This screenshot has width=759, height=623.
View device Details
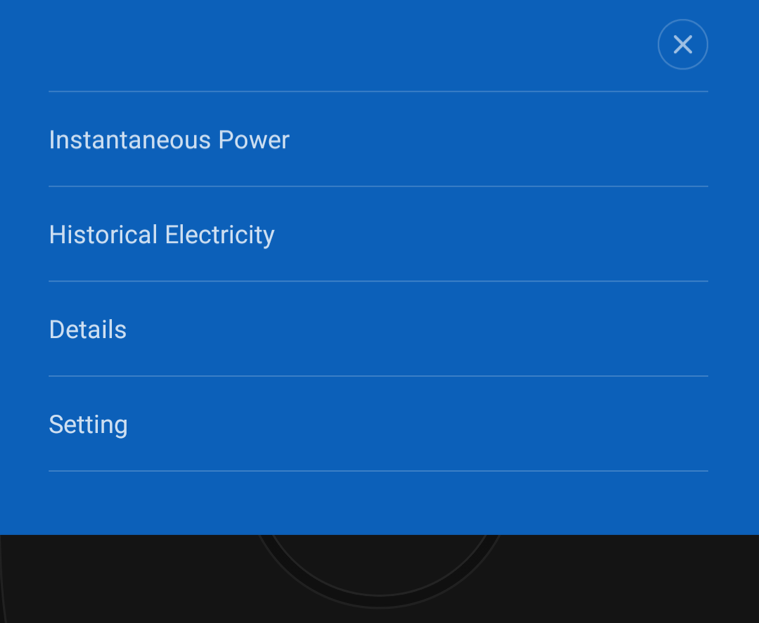point(88,330)
